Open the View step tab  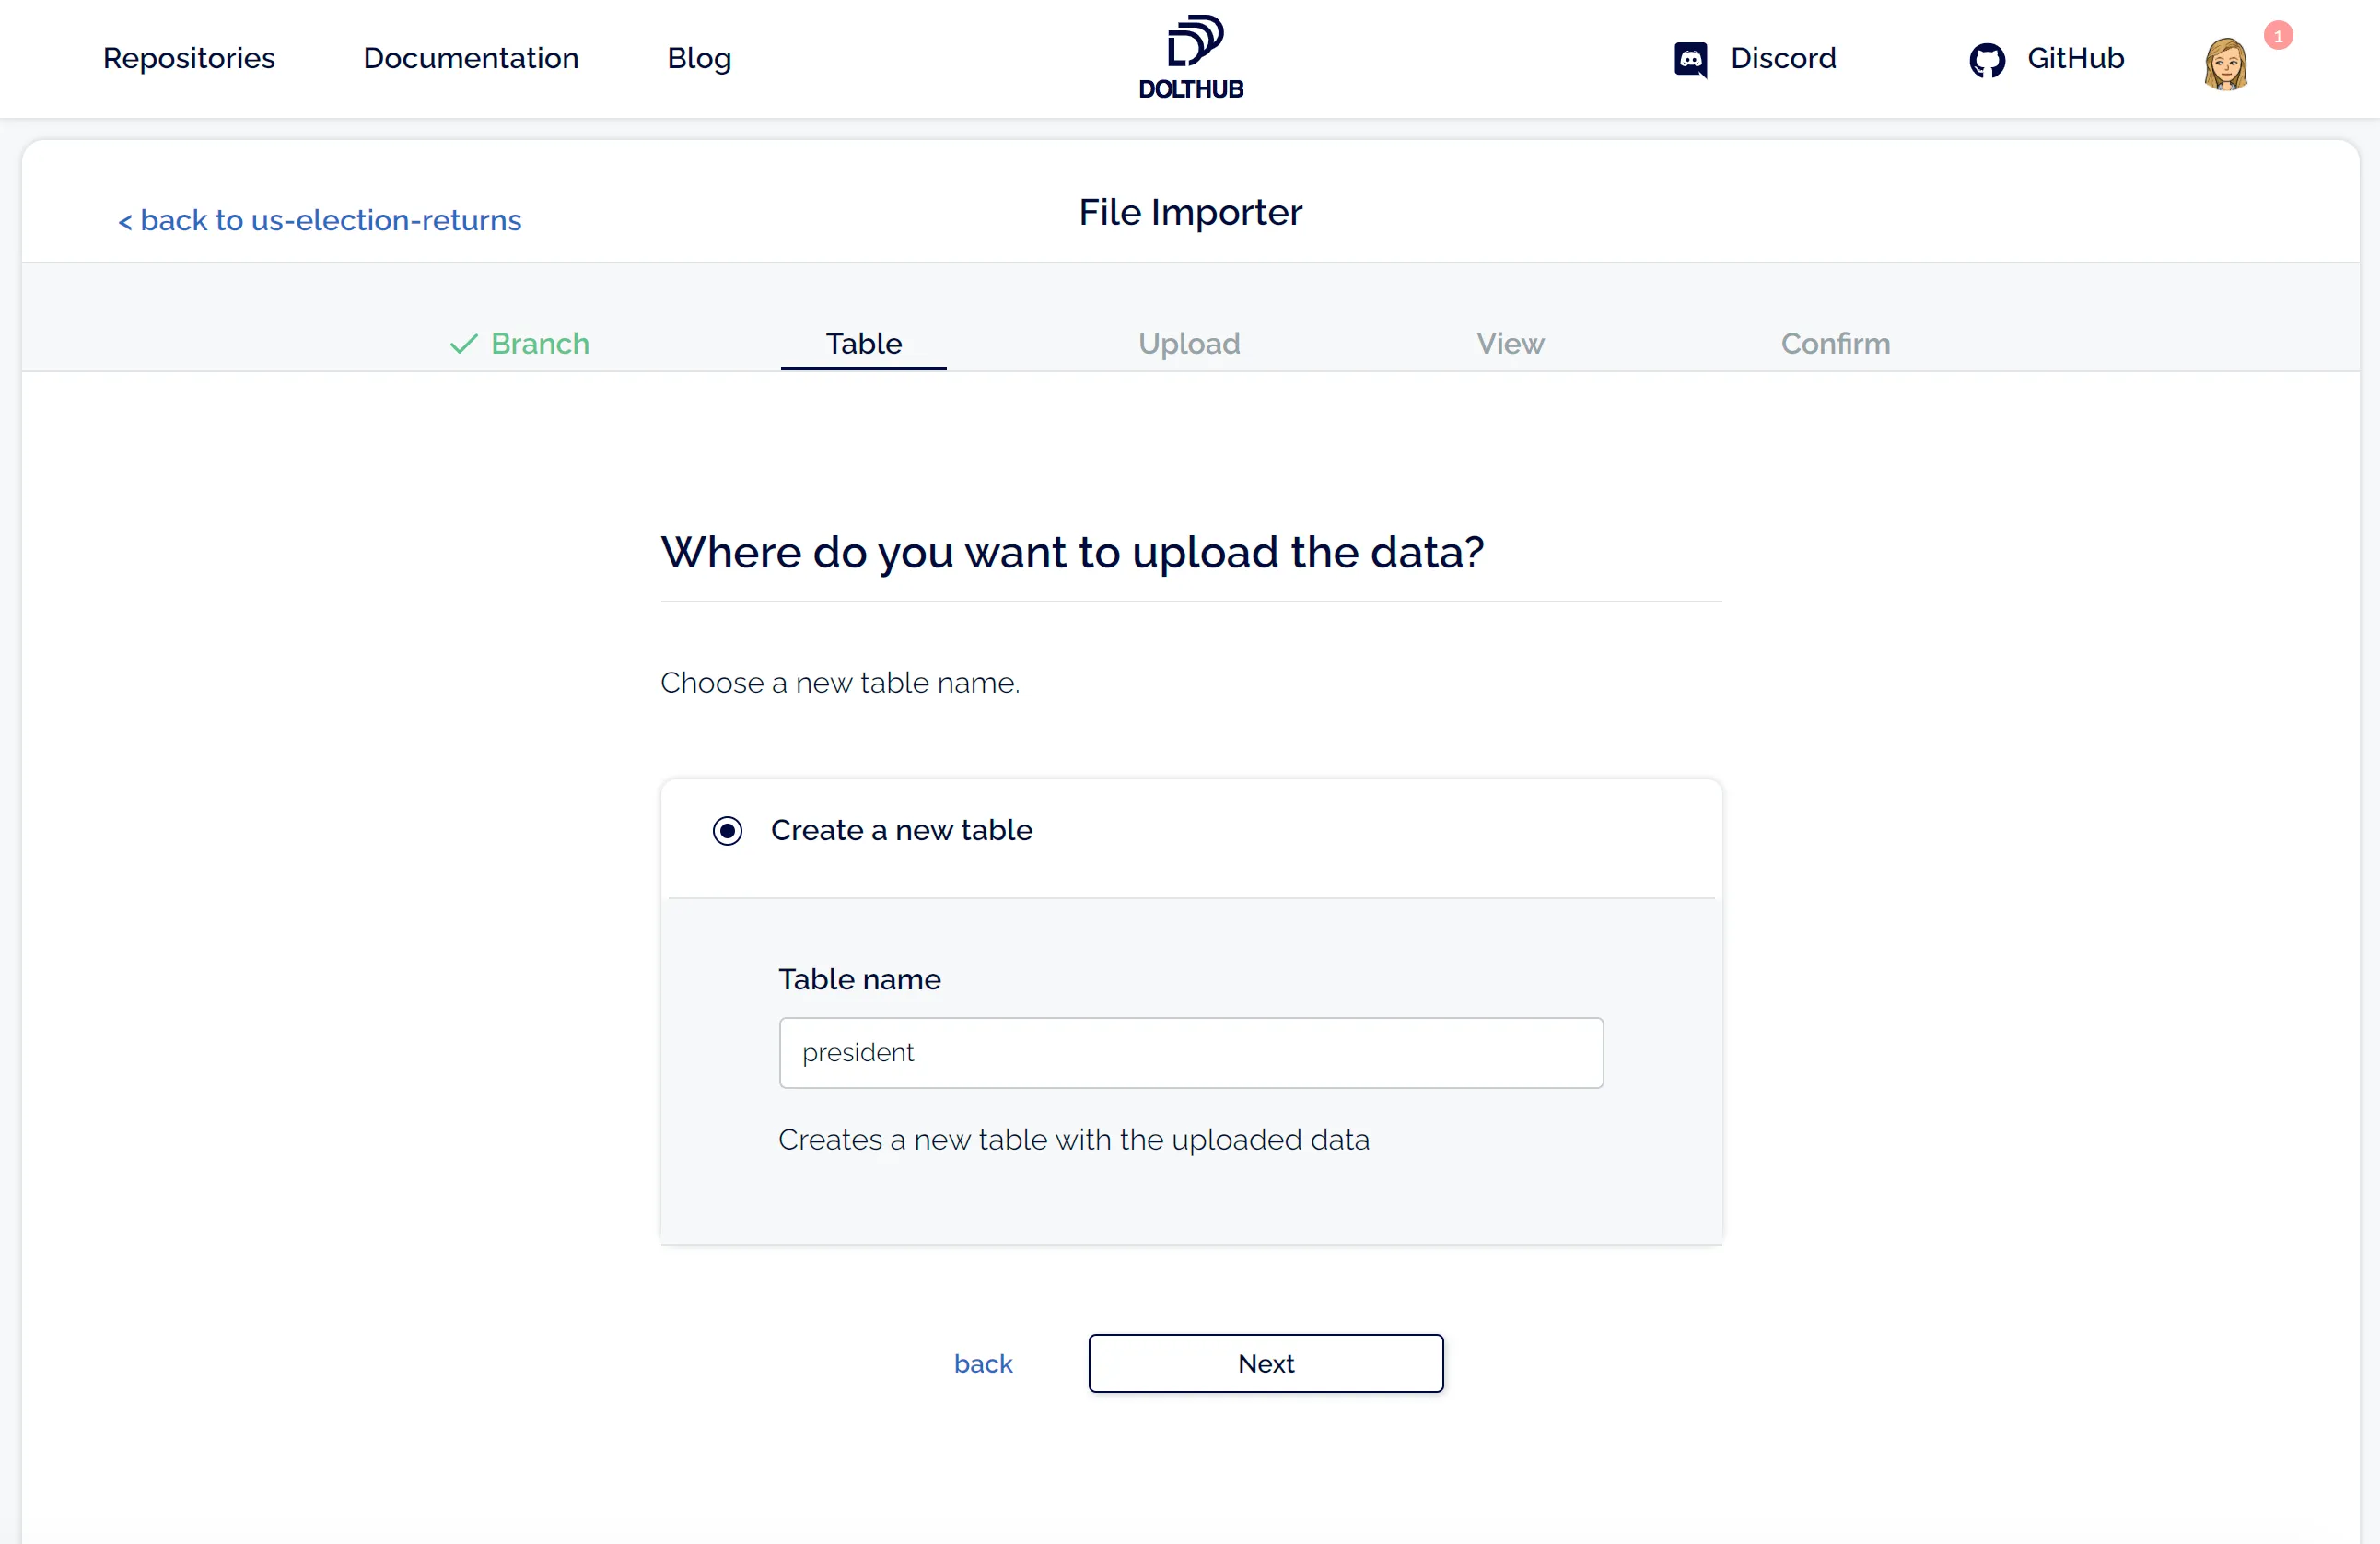[1509, 343]
